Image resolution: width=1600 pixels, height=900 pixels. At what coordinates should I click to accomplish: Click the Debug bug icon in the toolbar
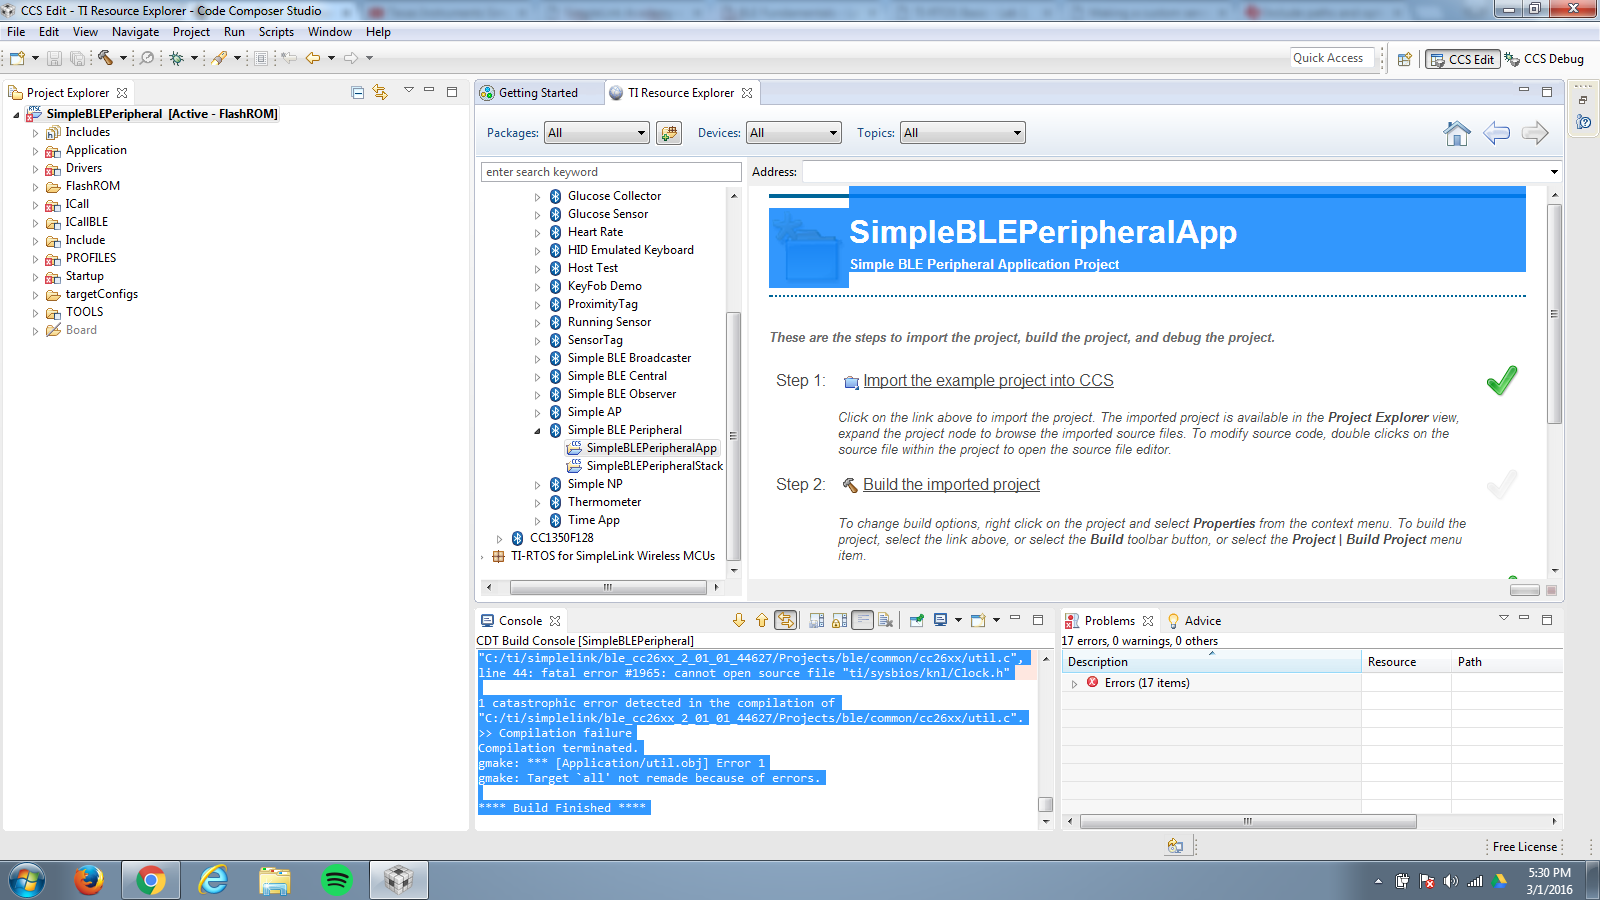pyautogui.click(x=176, y=58)
